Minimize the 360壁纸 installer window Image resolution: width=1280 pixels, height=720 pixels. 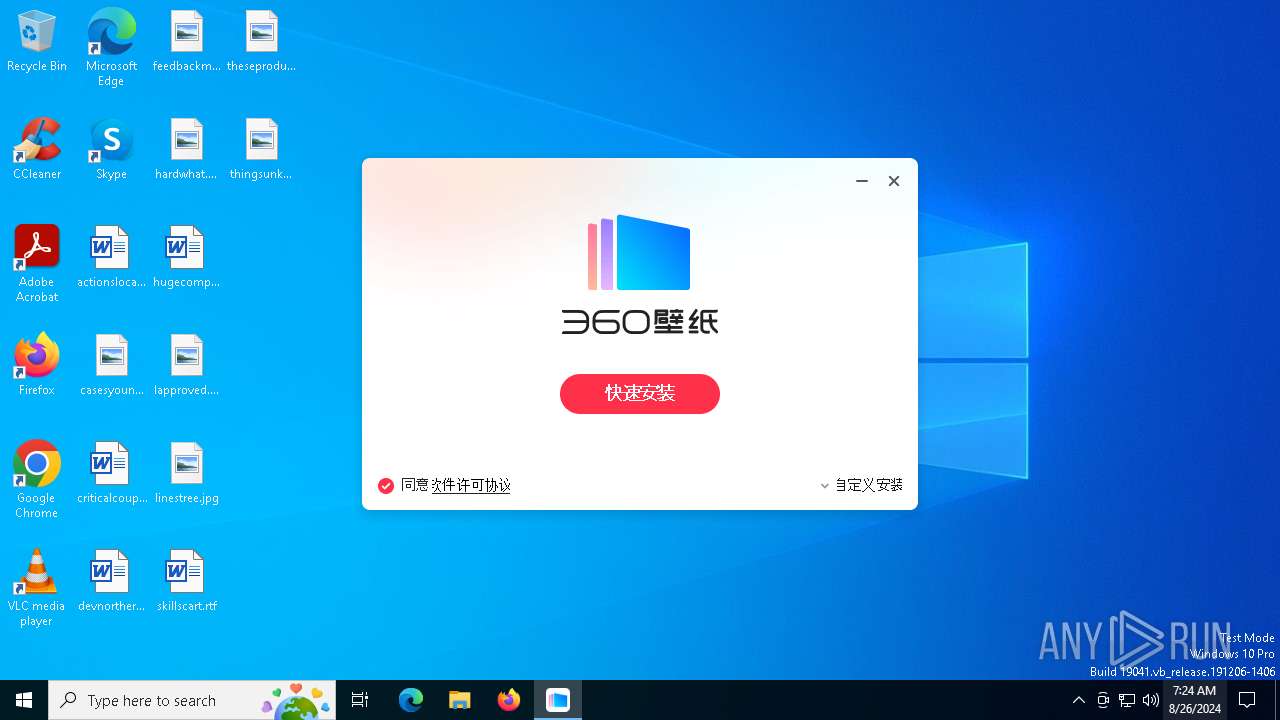tap(862, 181)
